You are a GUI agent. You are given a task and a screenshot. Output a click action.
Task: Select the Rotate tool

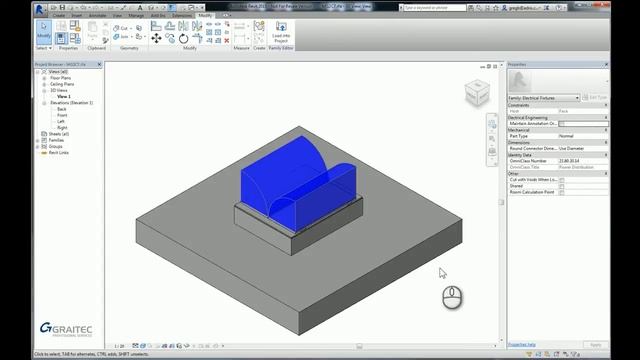click(184, 39)
